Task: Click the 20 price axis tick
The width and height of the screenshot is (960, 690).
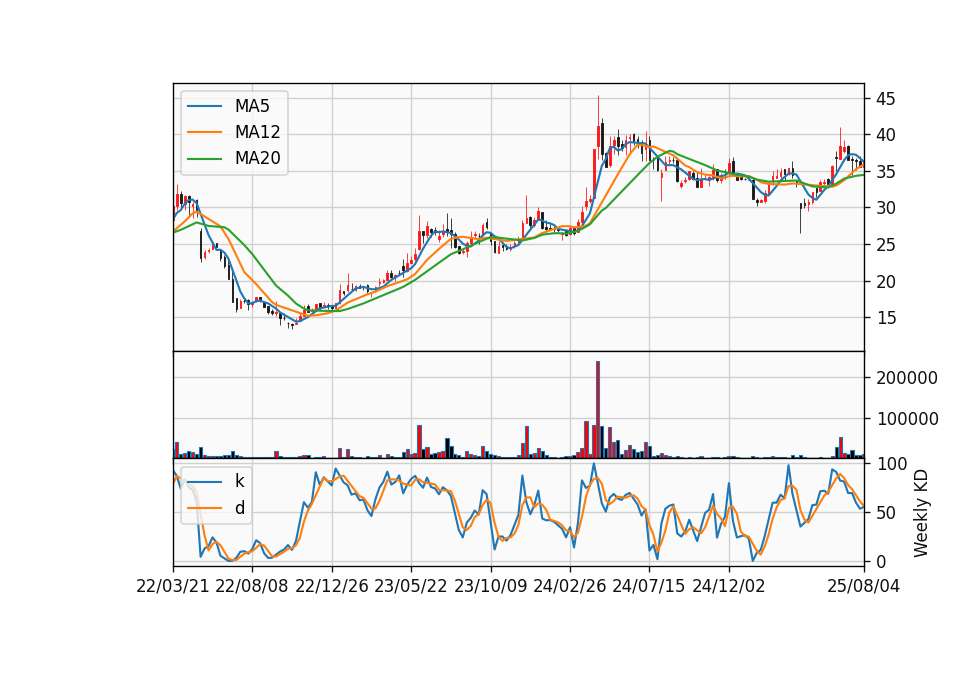Action: click(x=885, y=282)
